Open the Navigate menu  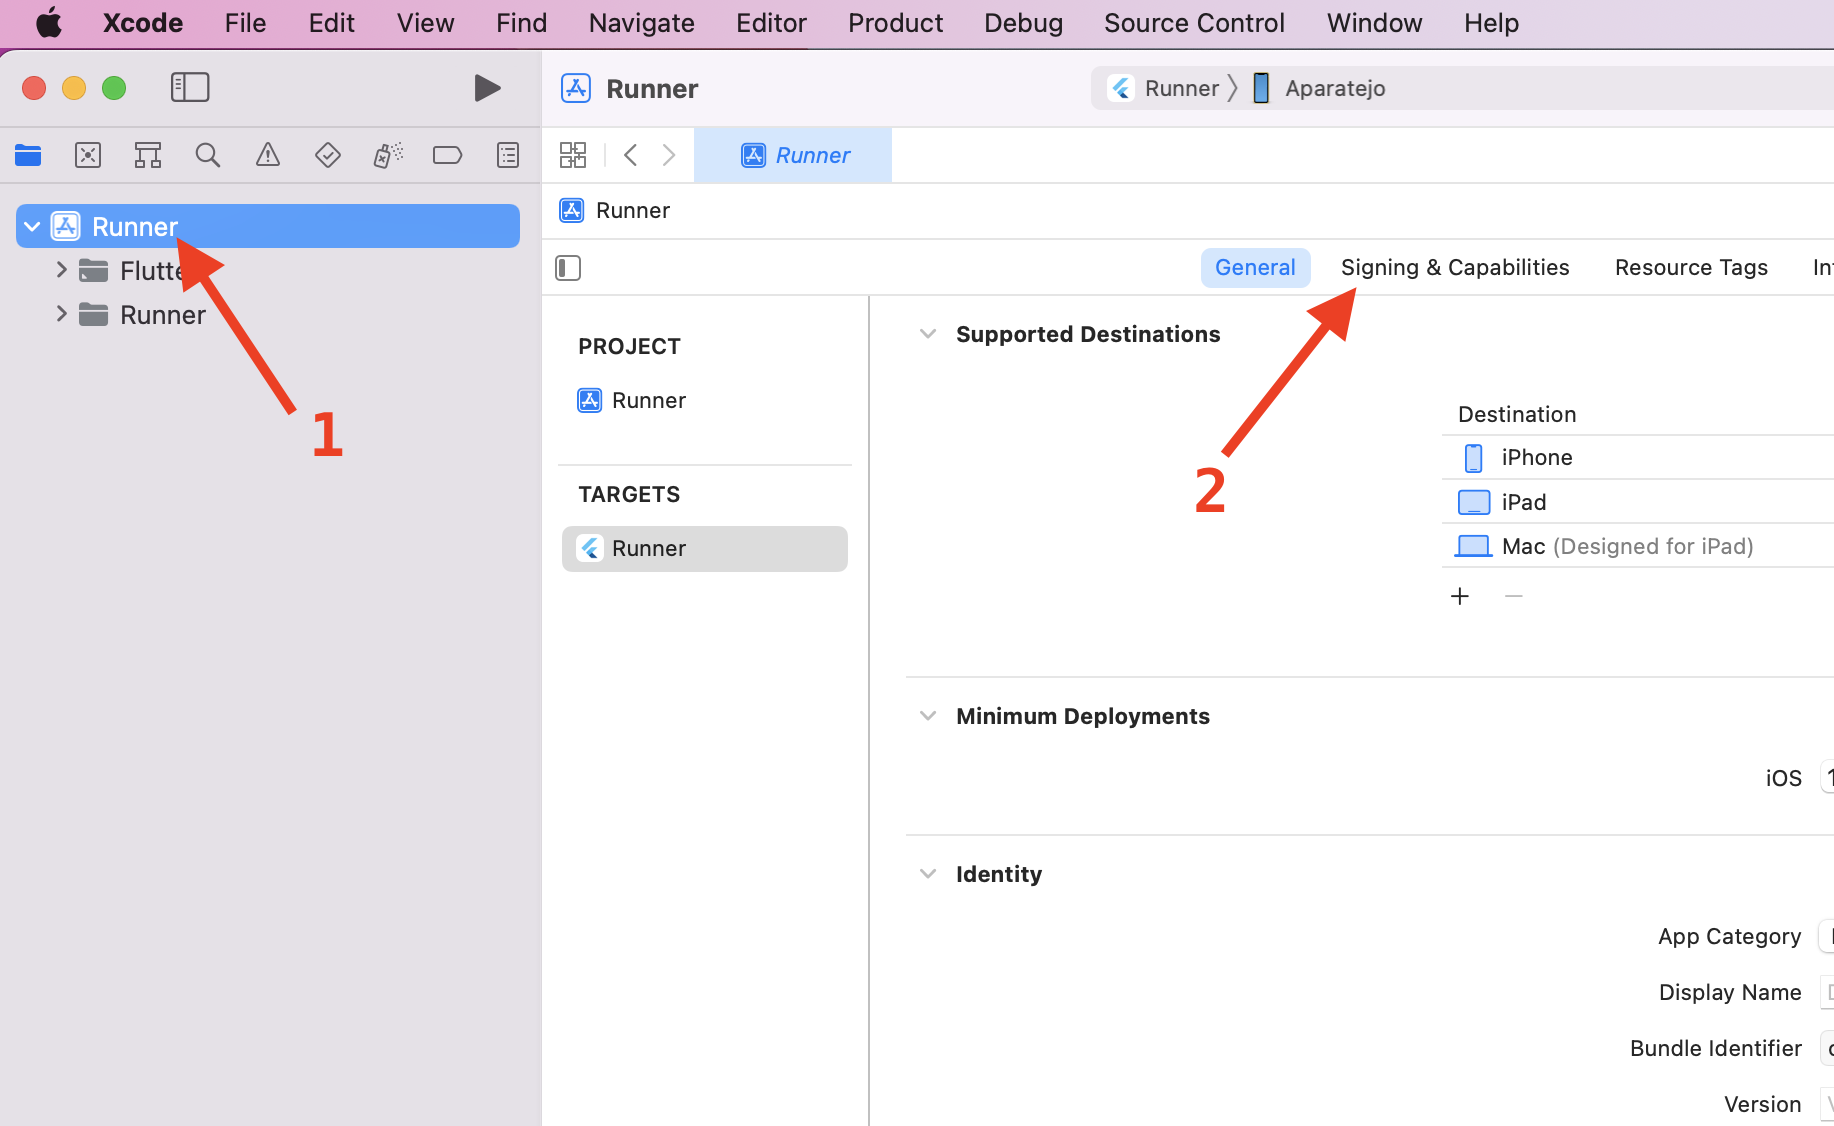click(x=641, y=22)
